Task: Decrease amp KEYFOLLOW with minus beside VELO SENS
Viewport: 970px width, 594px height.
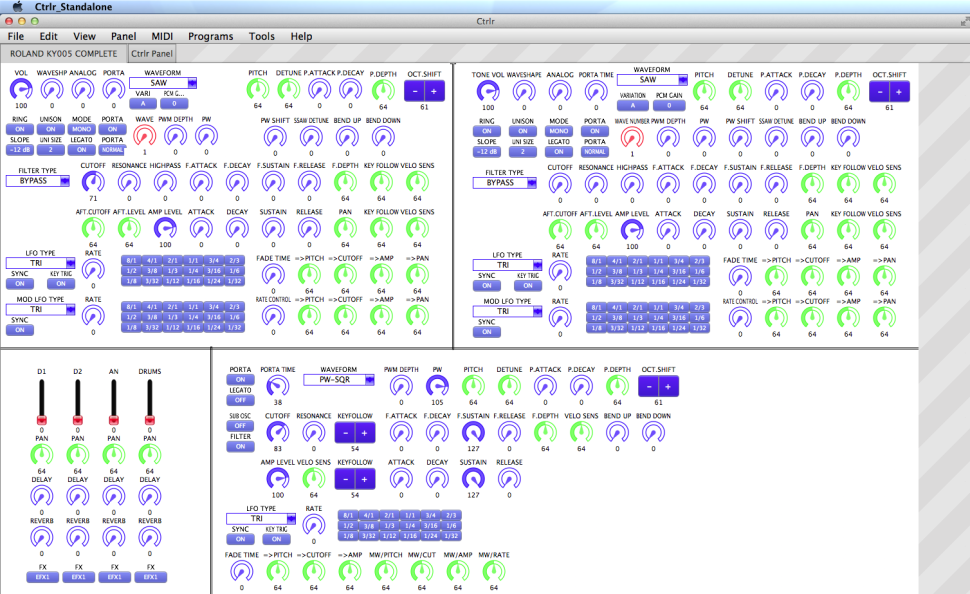Action: point(345,479)
